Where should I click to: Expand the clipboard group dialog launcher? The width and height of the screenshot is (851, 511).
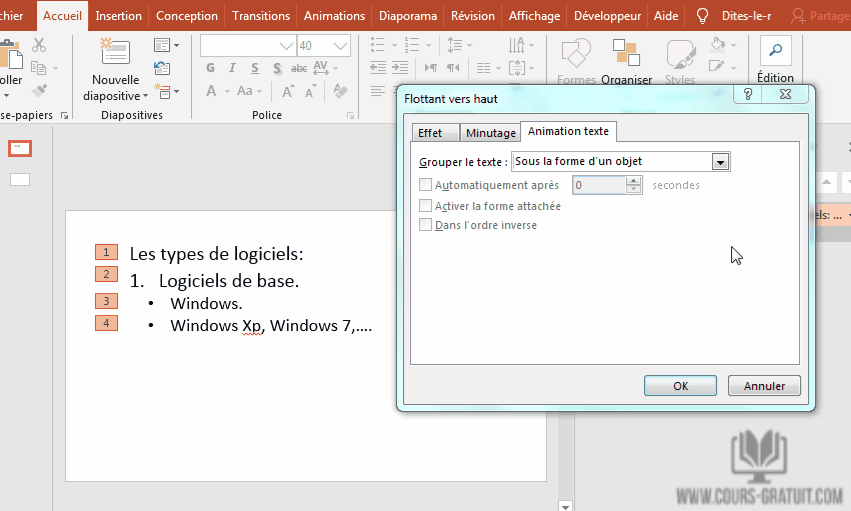point(65,116)
